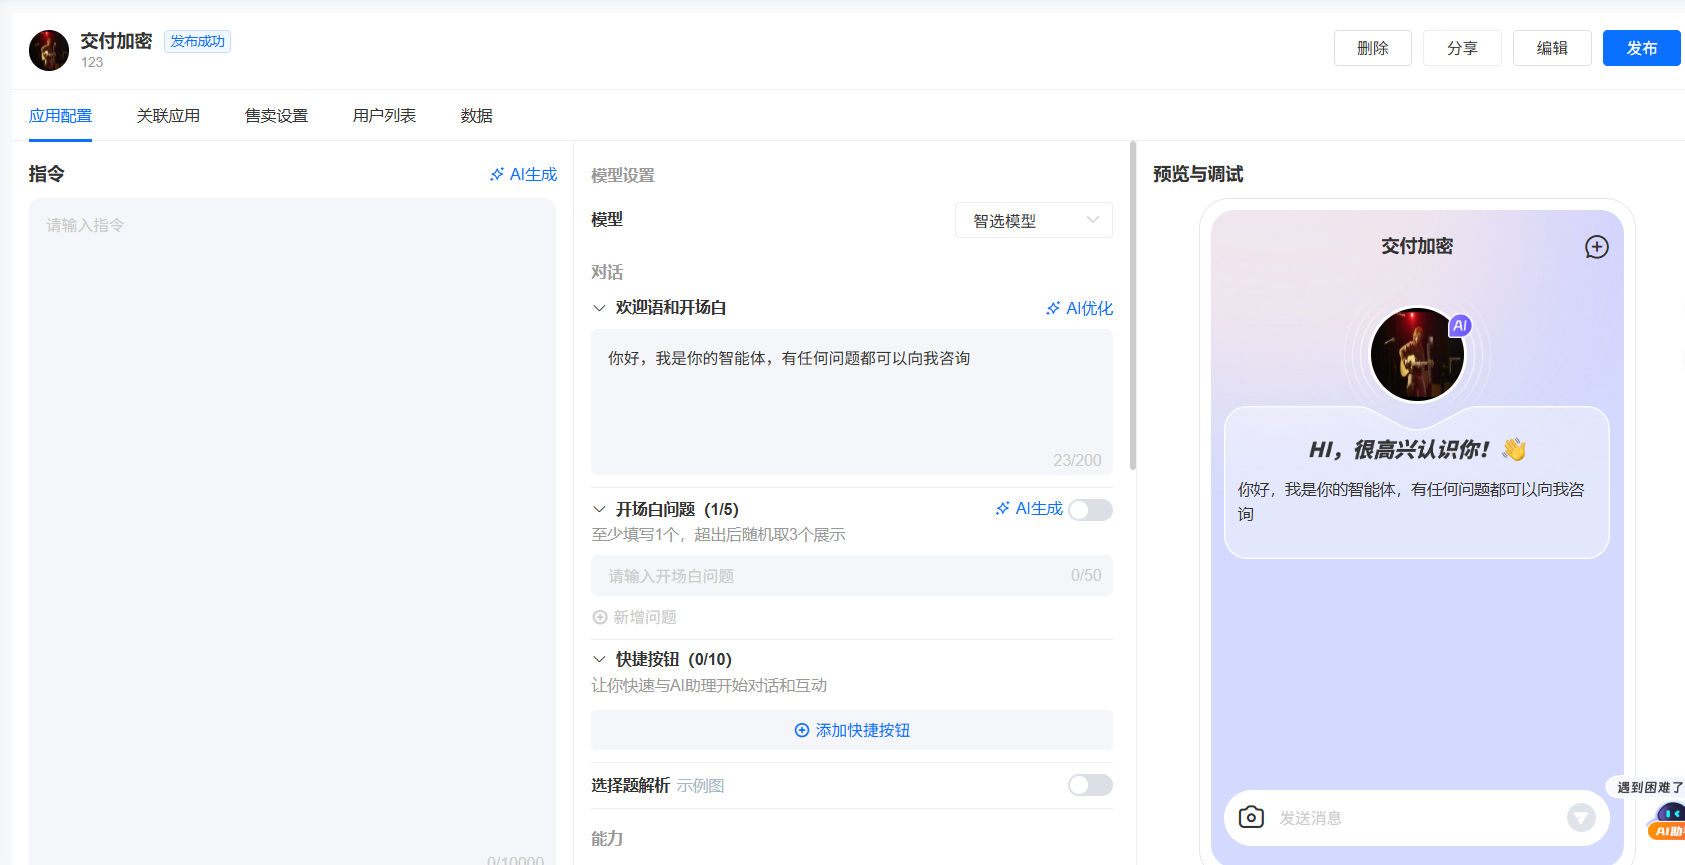Collapse the 快捷按钮 section
The image size is (1685, 865).
pyautogui.click(x=600, y=660)
